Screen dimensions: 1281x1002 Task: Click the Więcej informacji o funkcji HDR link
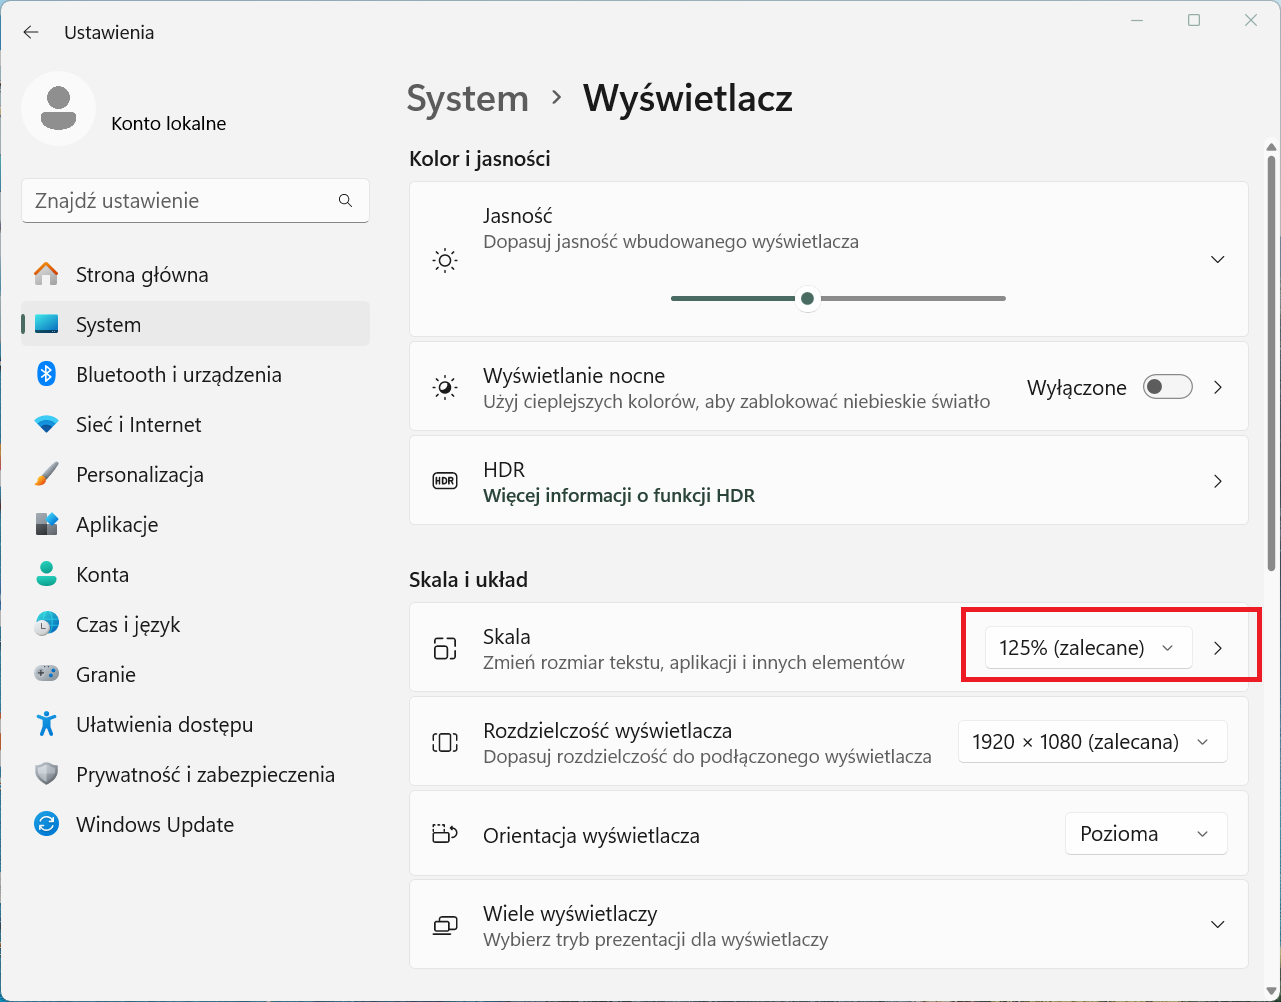click(619, 495)
